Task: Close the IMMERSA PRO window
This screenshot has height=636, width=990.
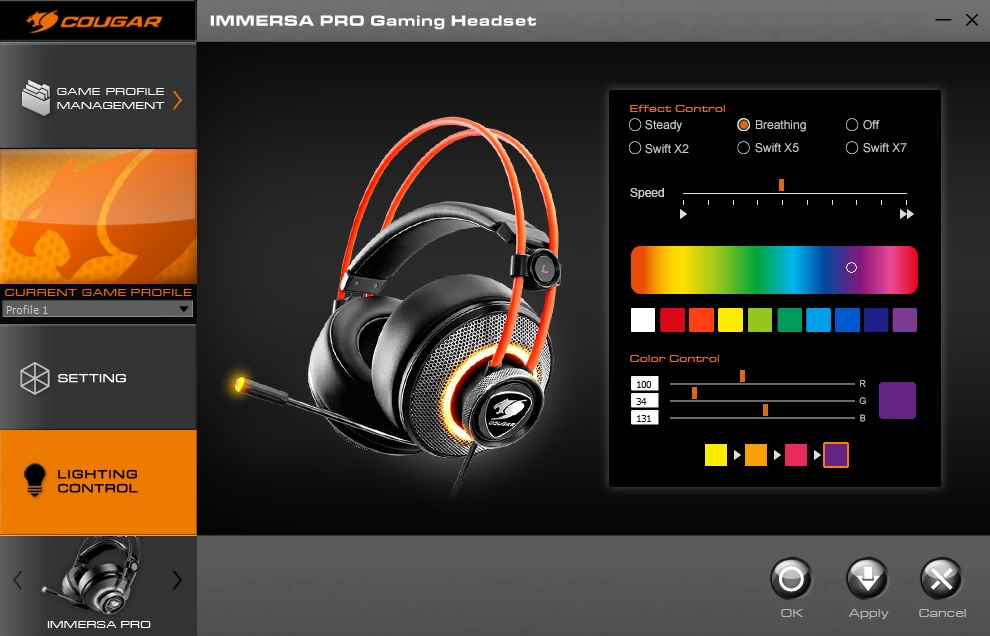Action: click(x=972, y=20)
